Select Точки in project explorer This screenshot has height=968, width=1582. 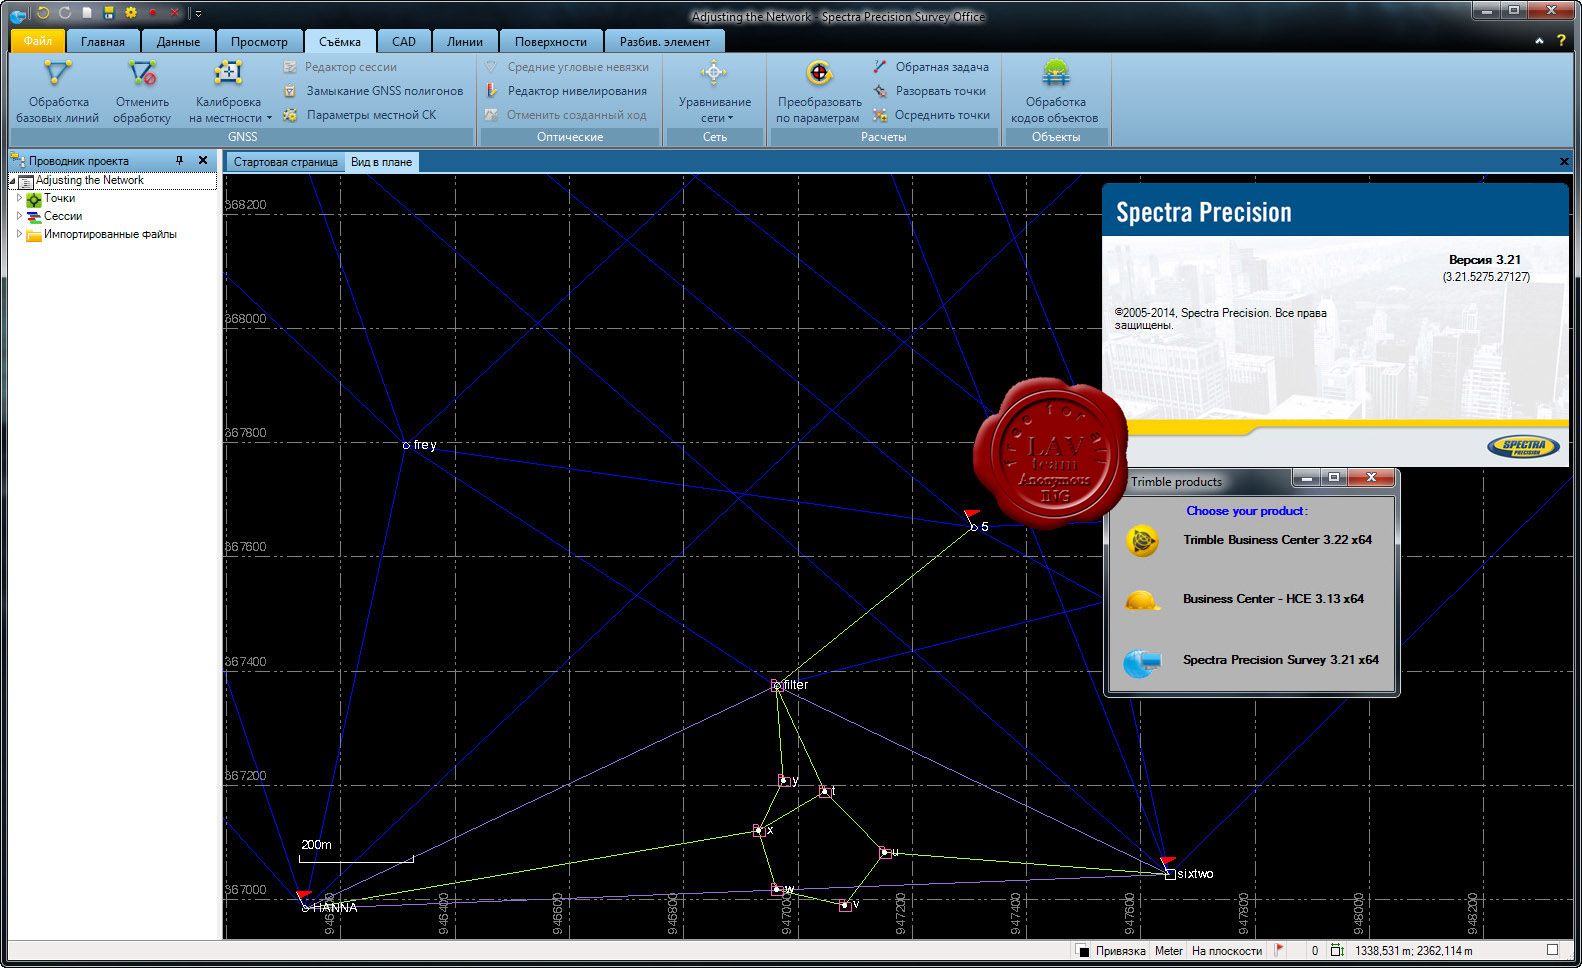(59, 198)
